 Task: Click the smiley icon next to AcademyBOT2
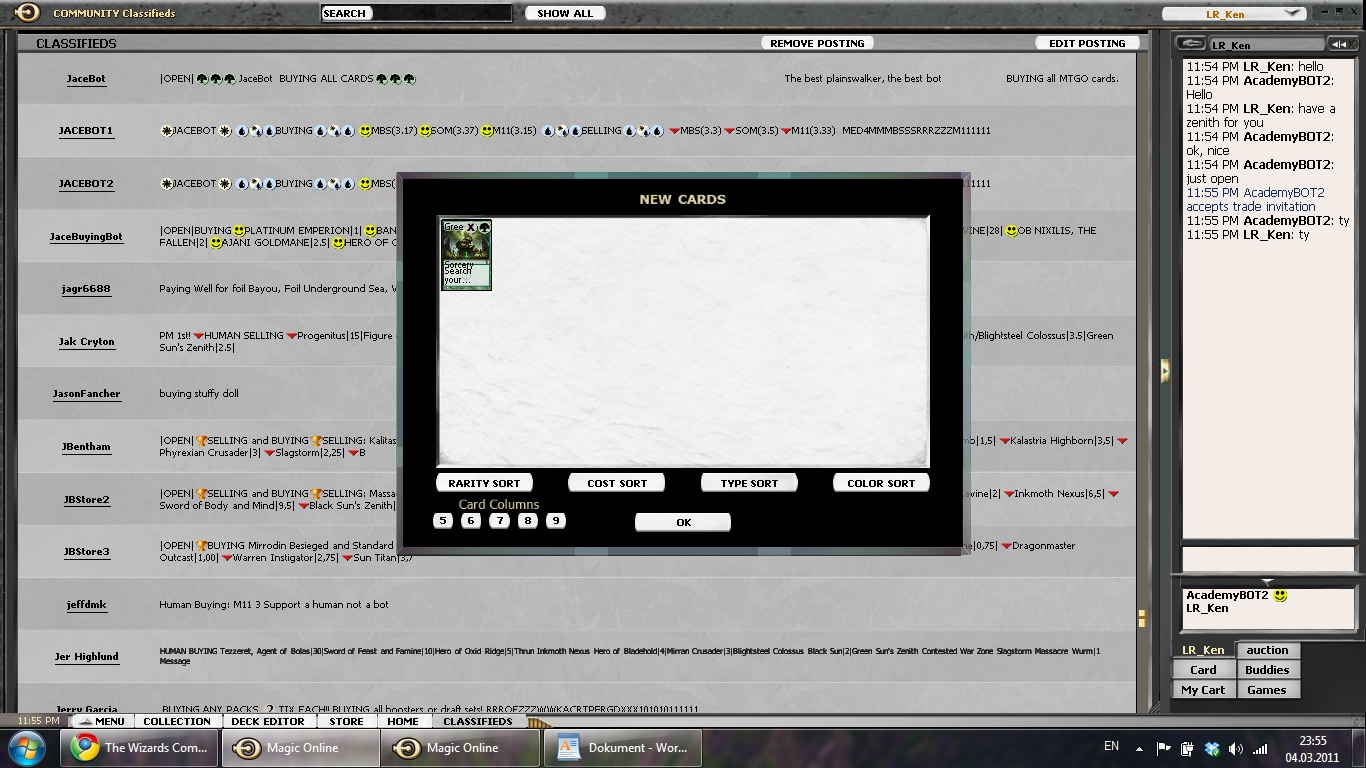(1280, 595)
